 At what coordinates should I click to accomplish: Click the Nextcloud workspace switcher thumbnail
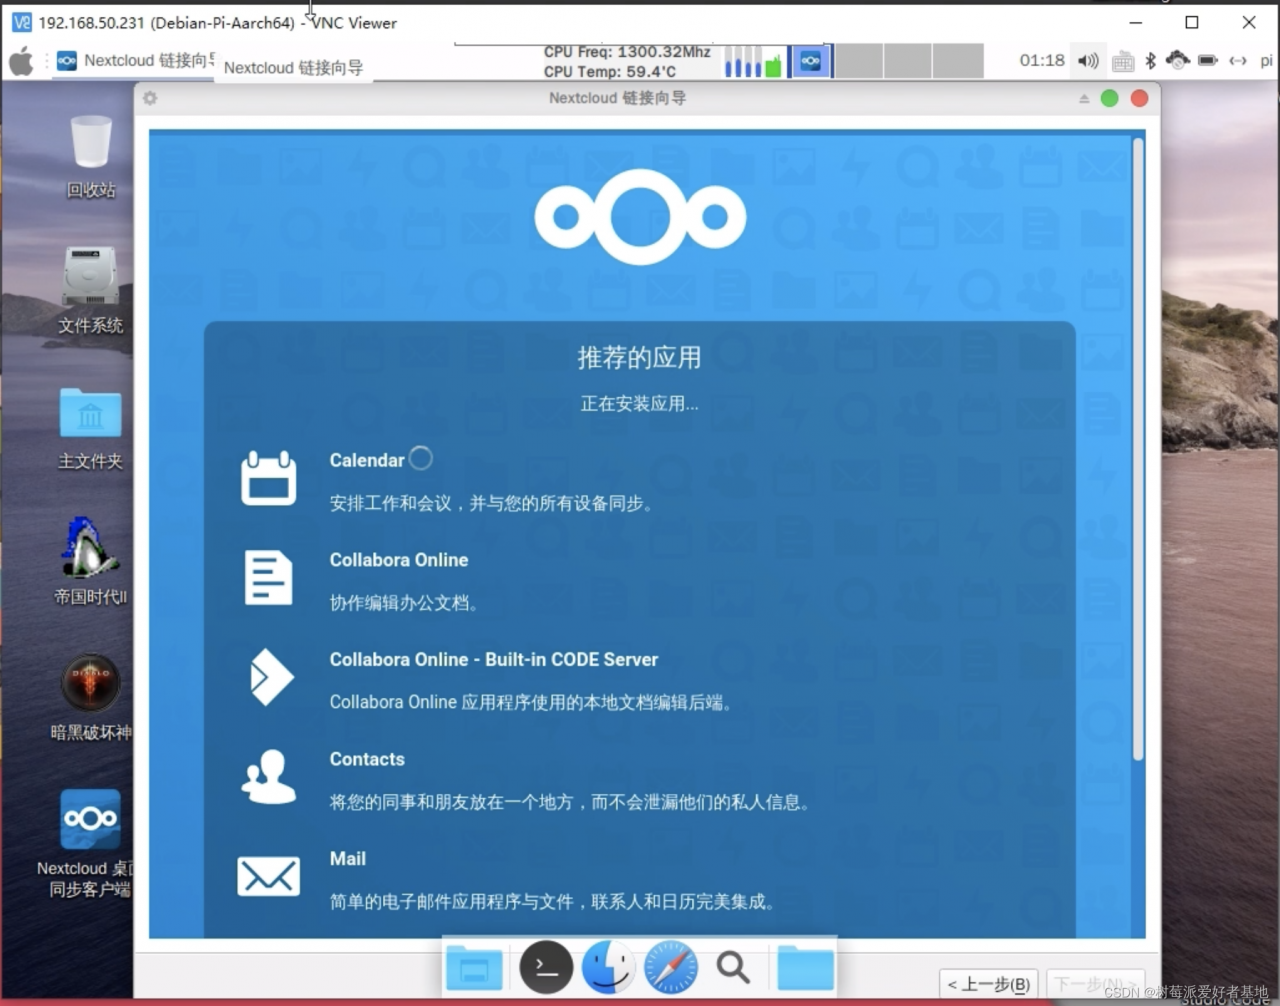coord(811,61)
